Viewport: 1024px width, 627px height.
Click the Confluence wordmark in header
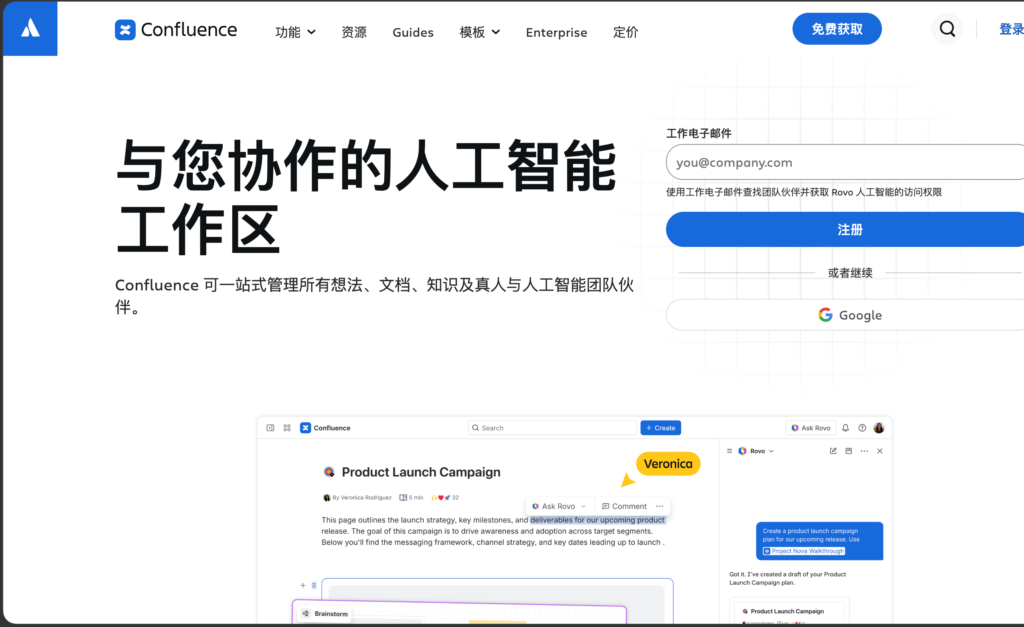[189, 30]
